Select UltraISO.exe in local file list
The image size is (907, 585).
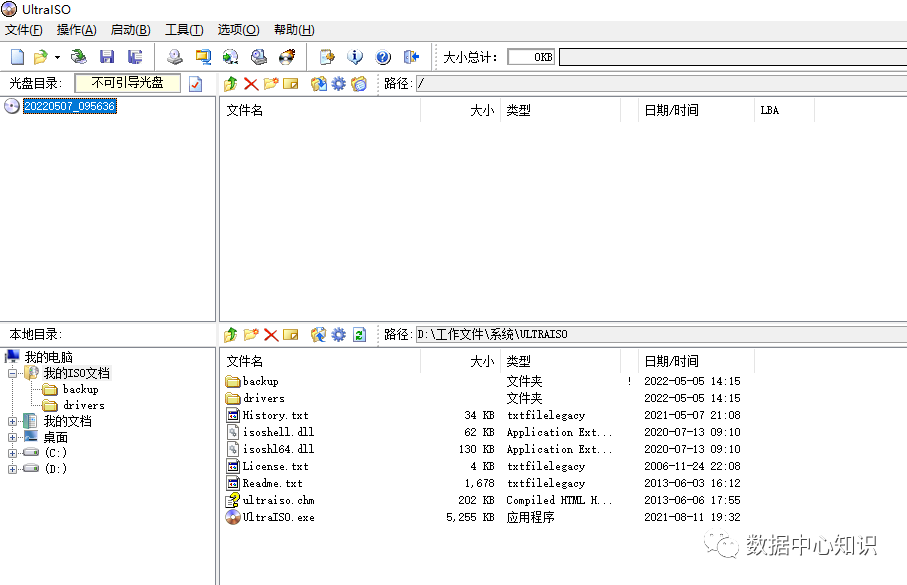pyautogui.click(x=278, y=517)
